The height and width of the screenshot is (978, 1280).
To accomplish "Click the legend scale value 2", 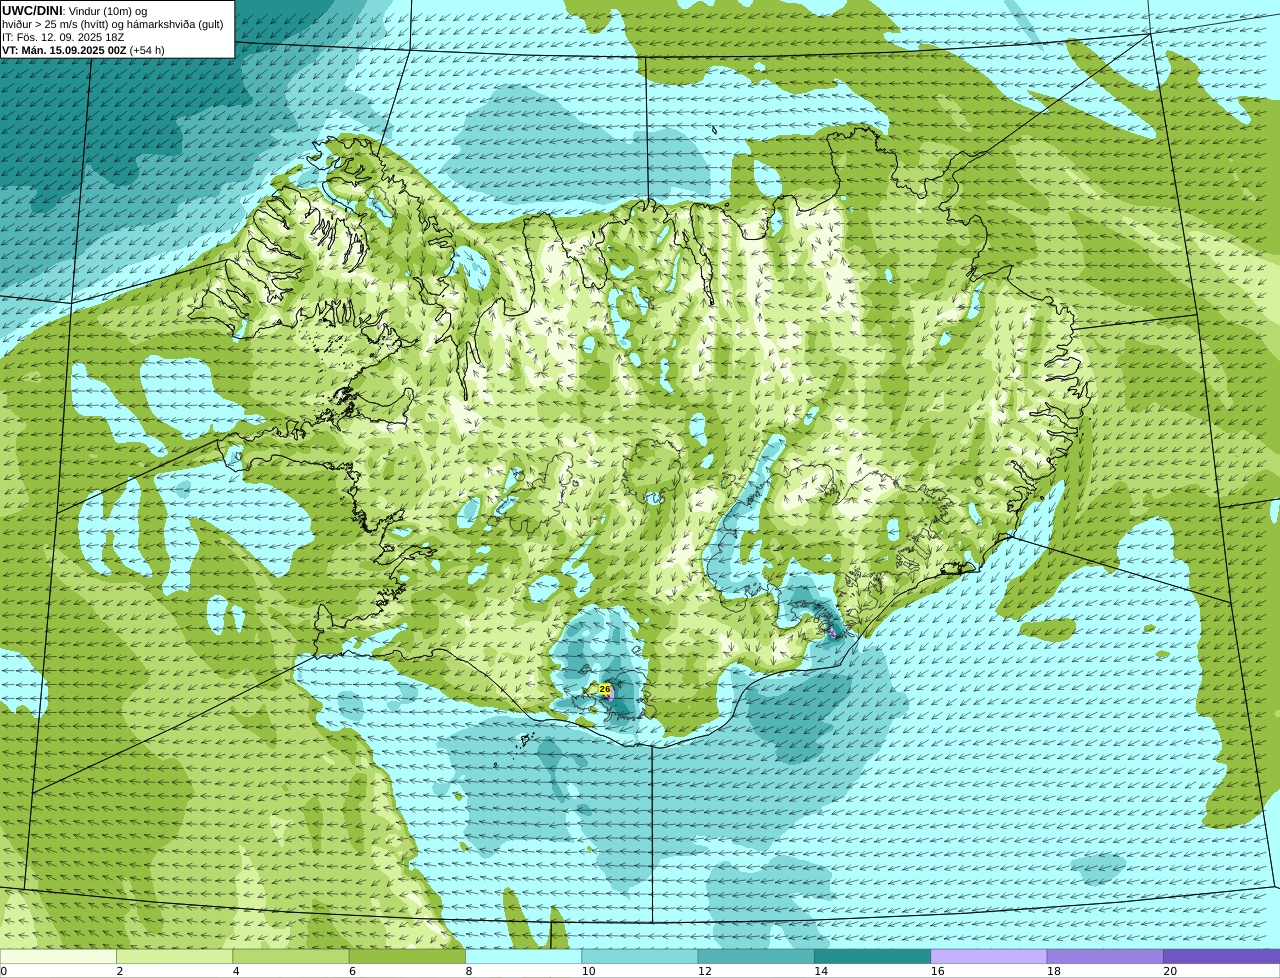I will coord(120,971).
